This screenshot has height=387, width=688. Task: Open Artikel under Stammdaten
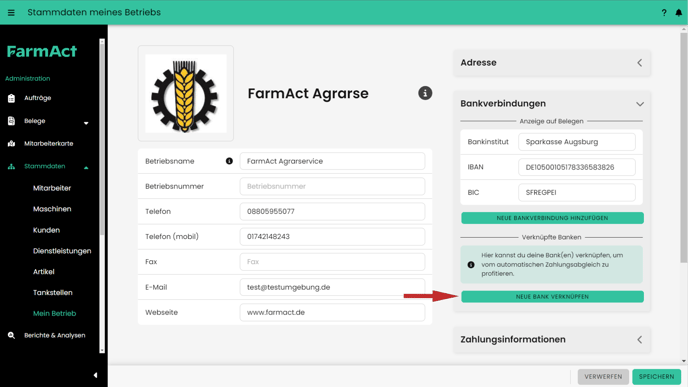[x=43, y=272]
